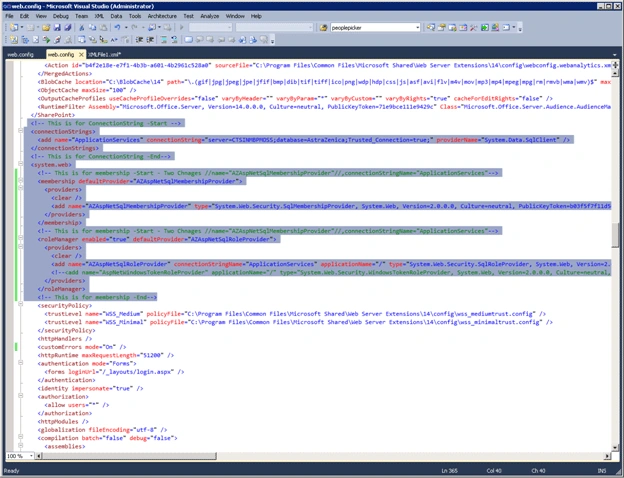
Task: Click Find in Files icon beside peoplepicker box
Action: click(x=324, y=28)
